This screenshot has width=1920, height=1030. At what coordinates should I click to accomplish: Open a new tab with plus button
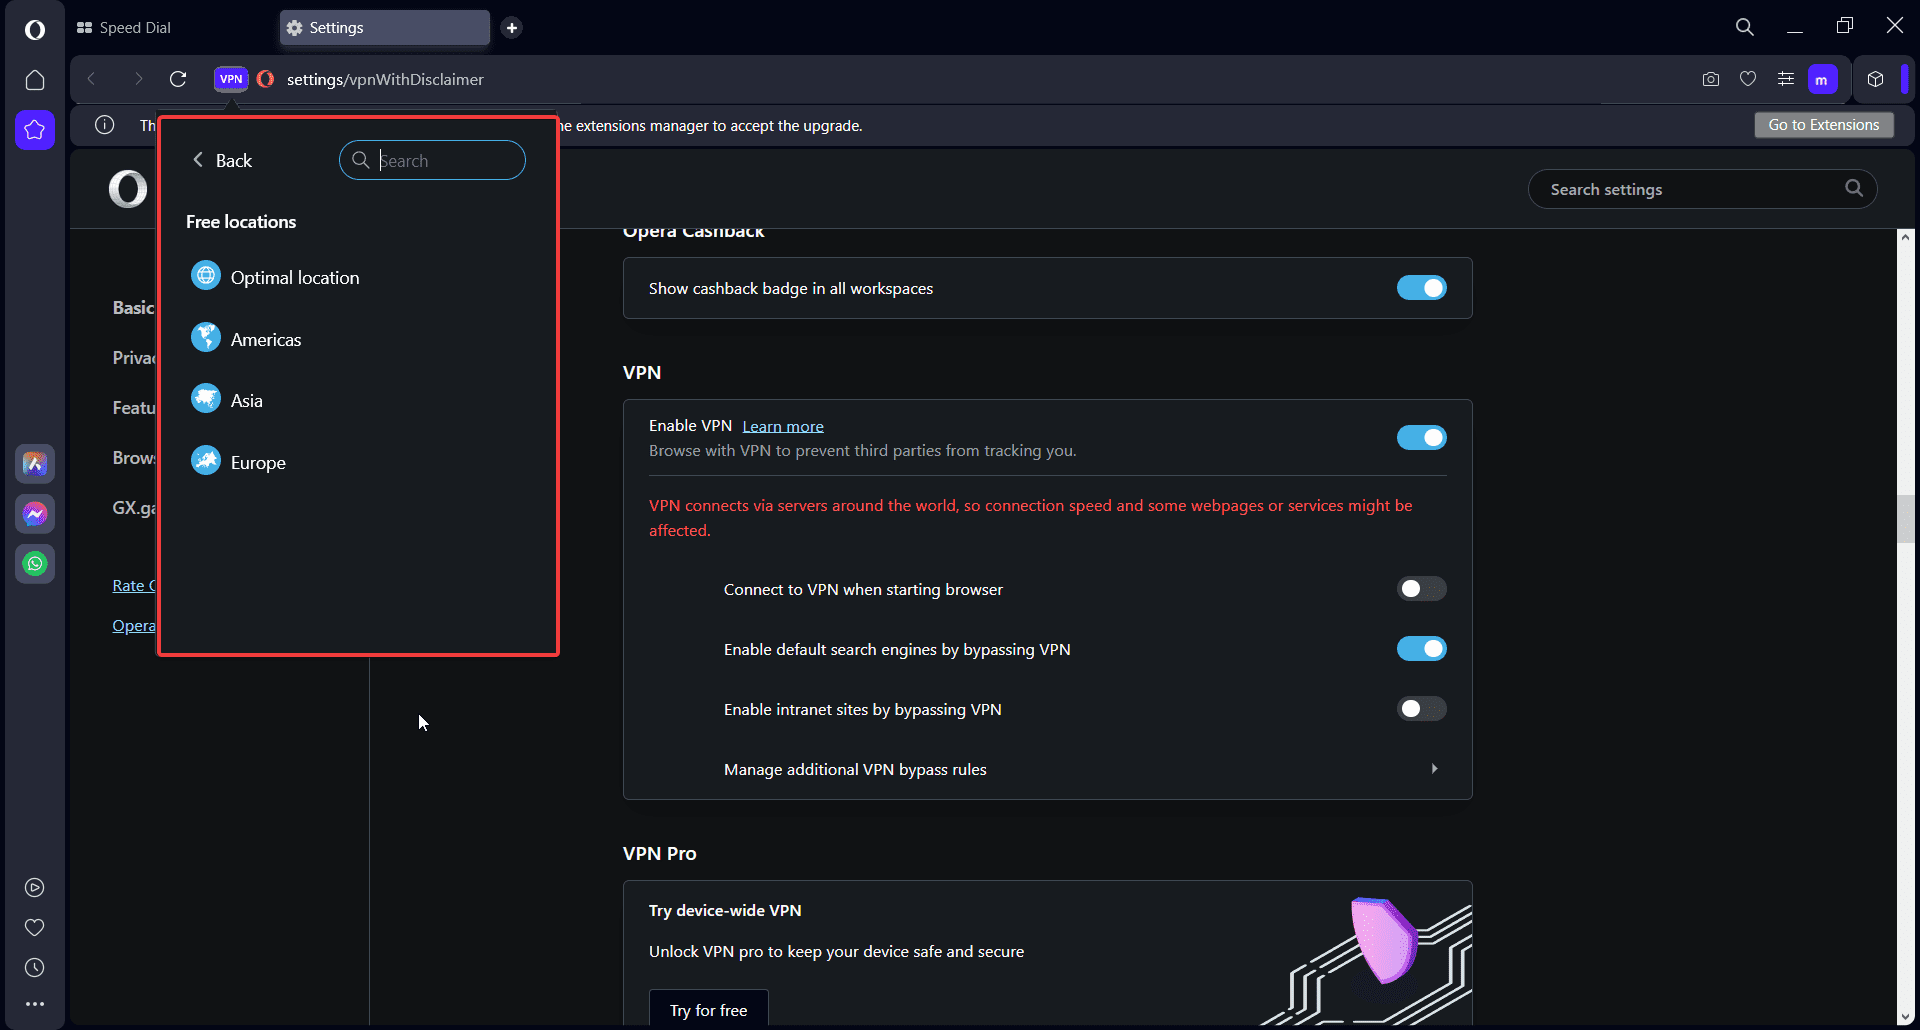512,28
